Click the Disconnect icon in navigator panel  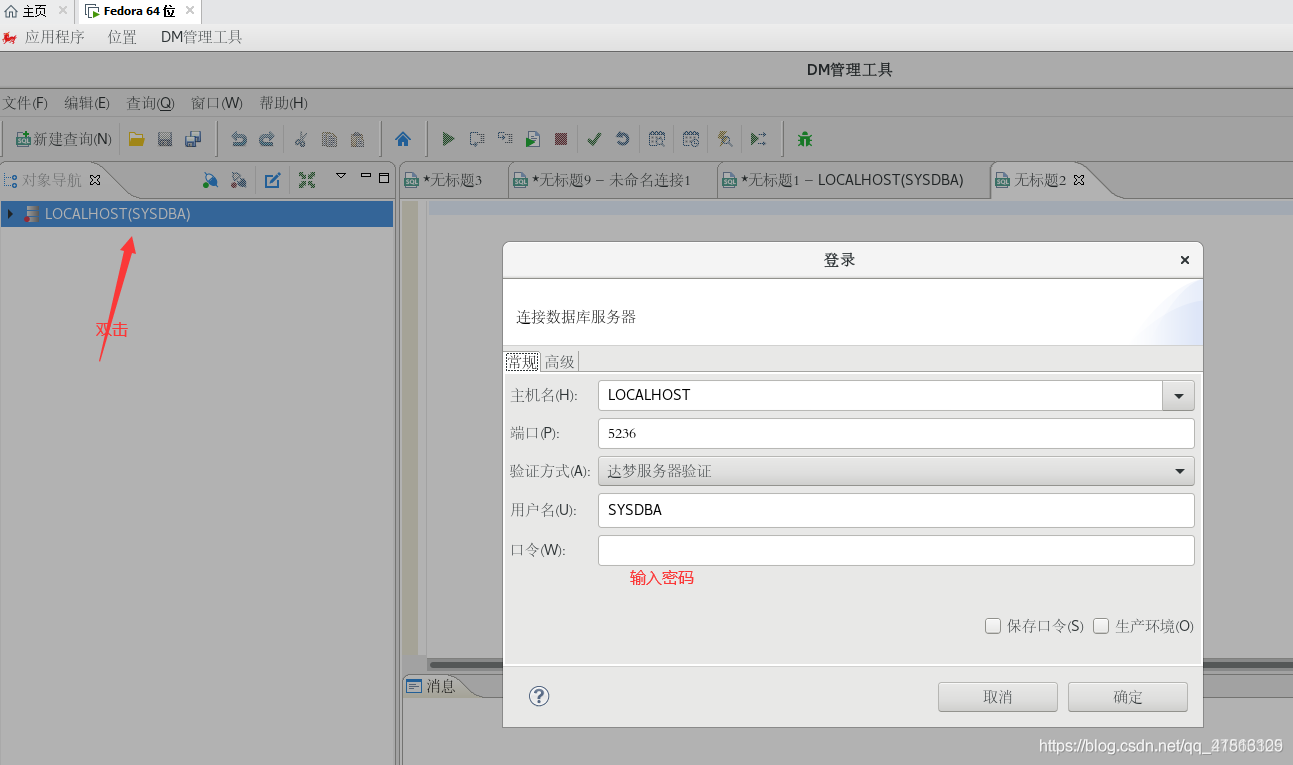tap(238, 180)
